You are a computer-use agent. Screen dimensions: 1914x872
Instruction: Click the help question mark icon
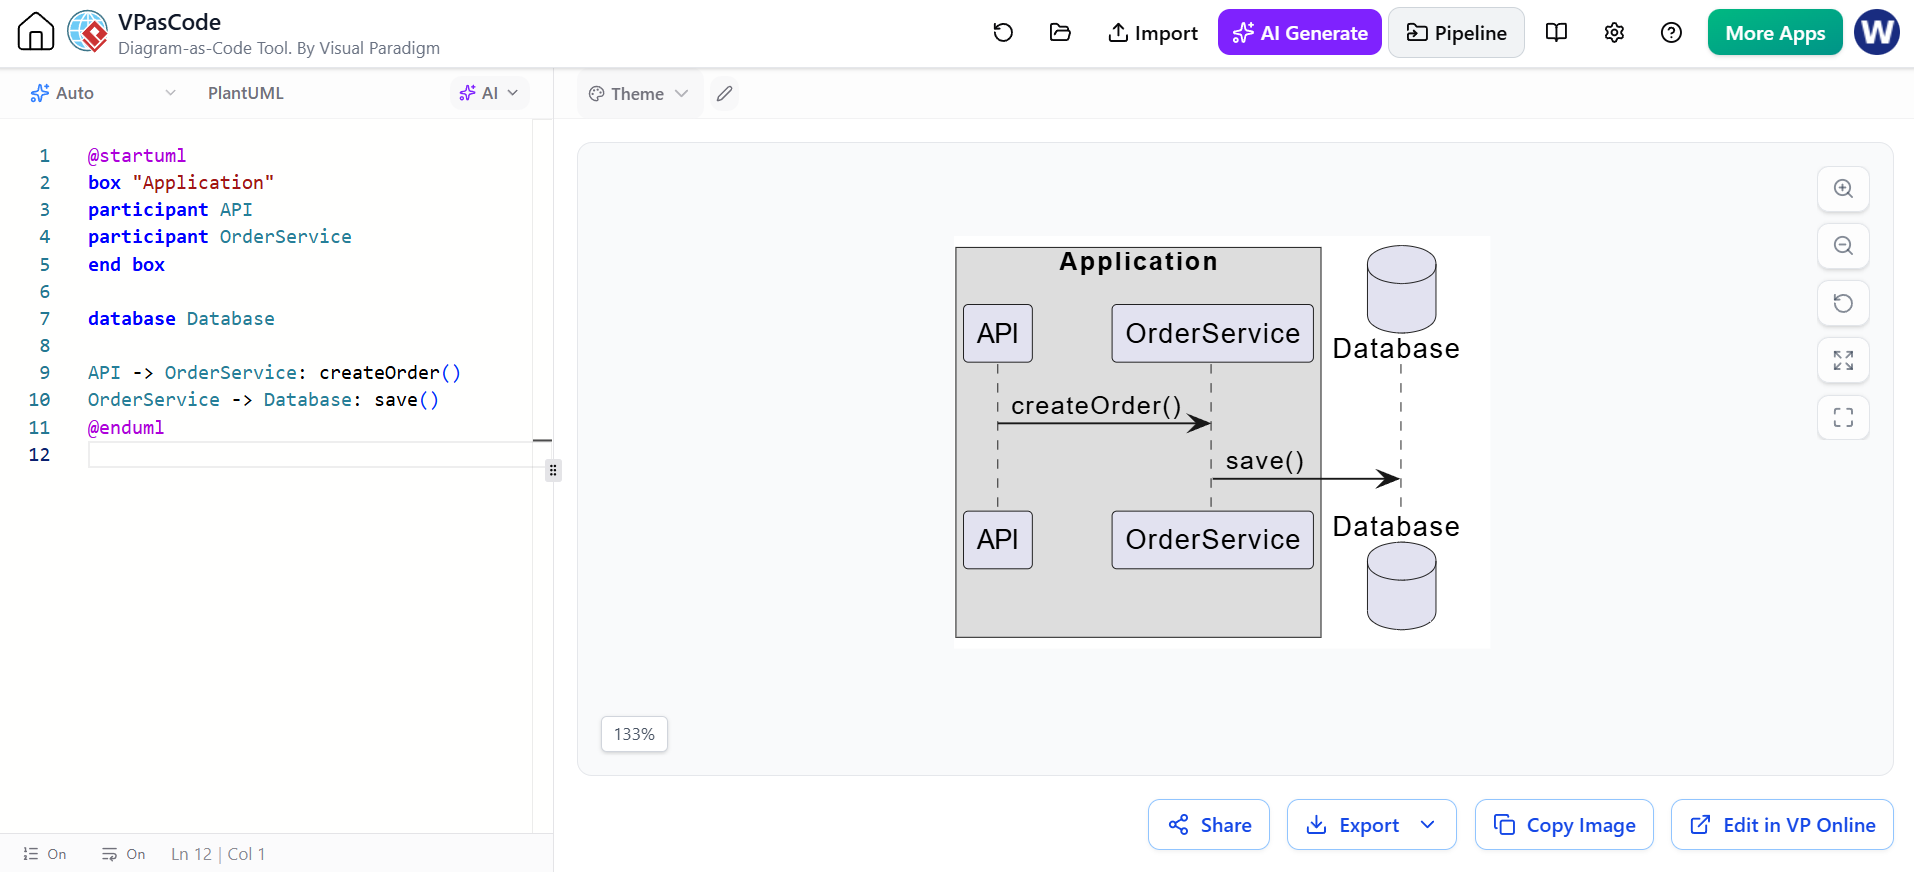(x=1671, y=33)
